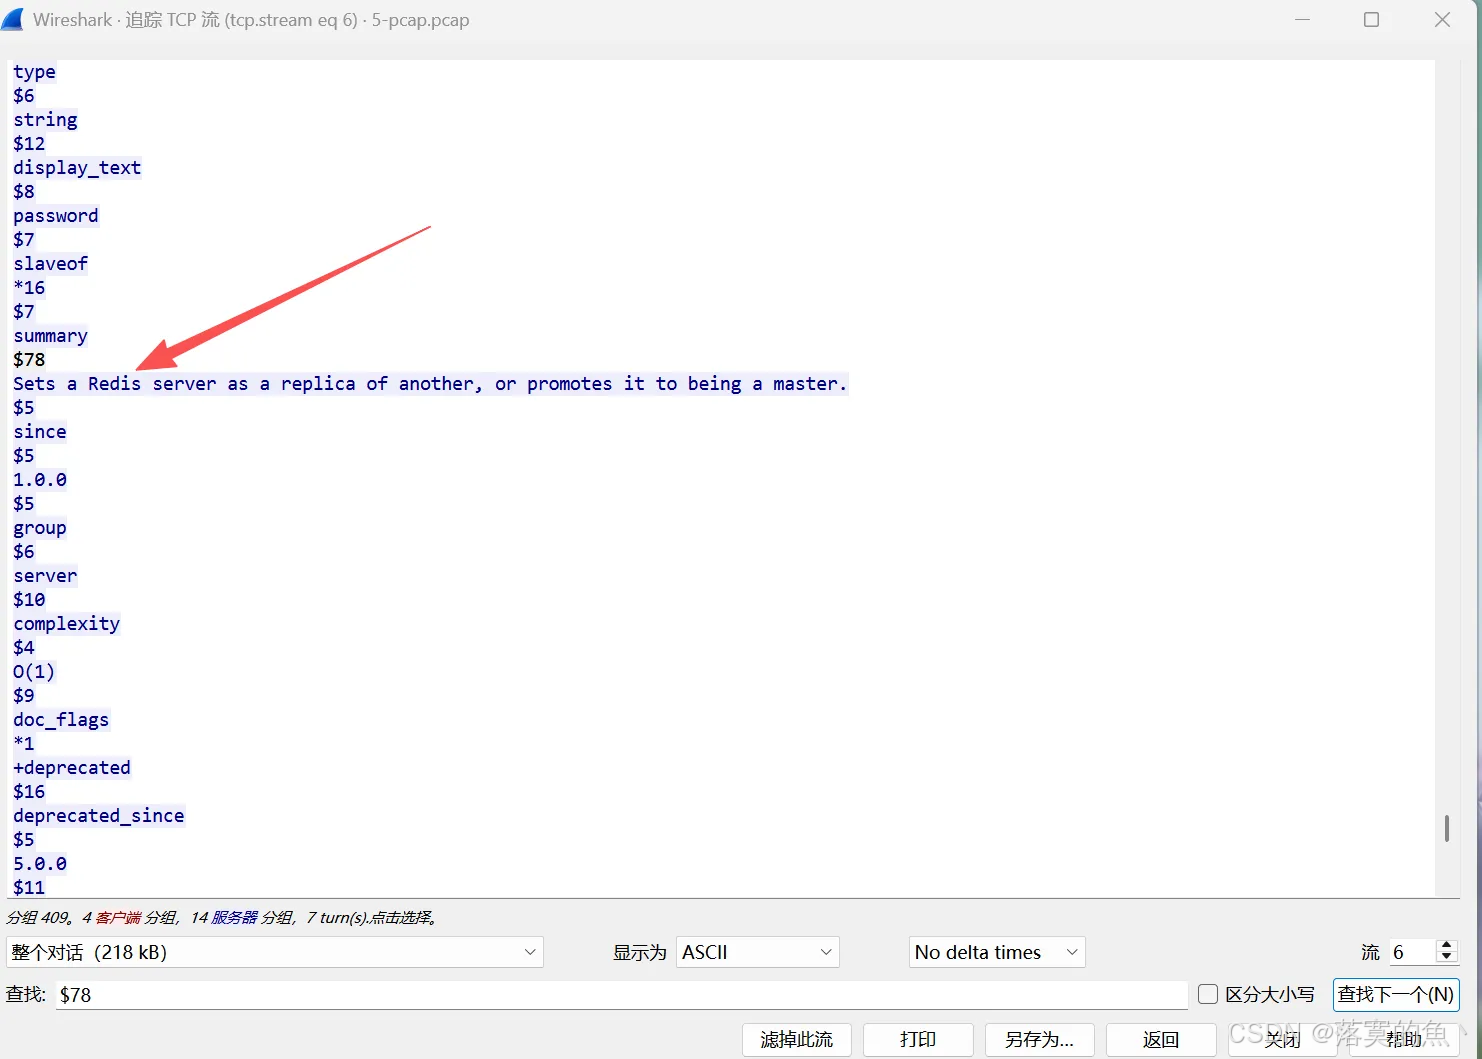Click the 帮助 help button
This screenshot has width=1482, height=1059.
point(1404,1039)
